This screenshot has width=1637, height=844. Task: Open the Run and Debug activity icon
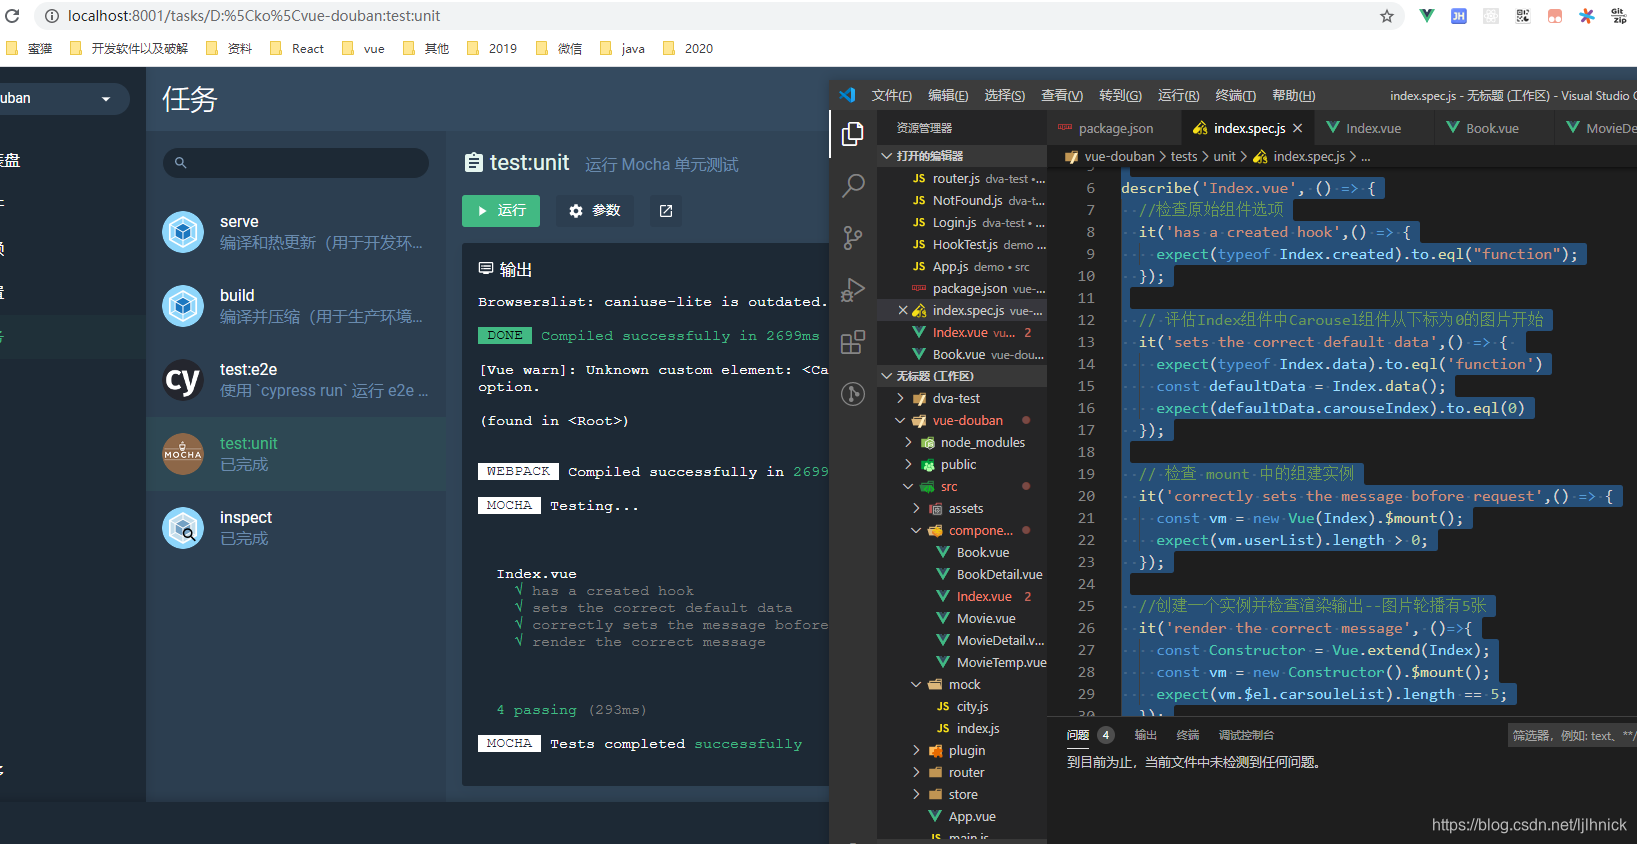pyautogui.click(x=853, y=290)
